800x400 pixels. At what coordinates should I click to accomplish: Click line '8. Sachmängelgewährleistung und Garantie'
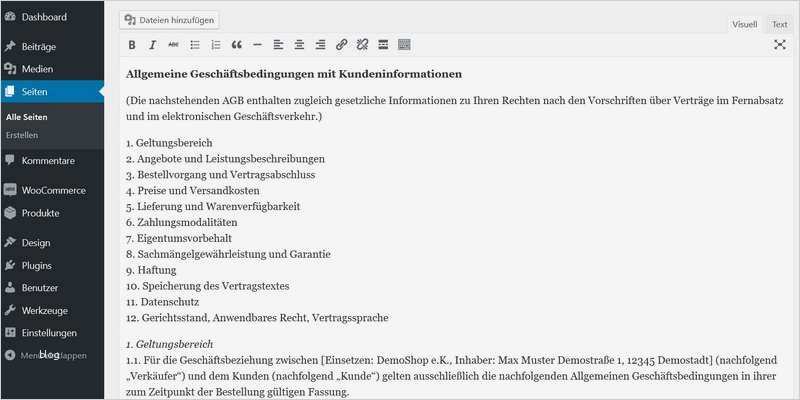(229, 254)
